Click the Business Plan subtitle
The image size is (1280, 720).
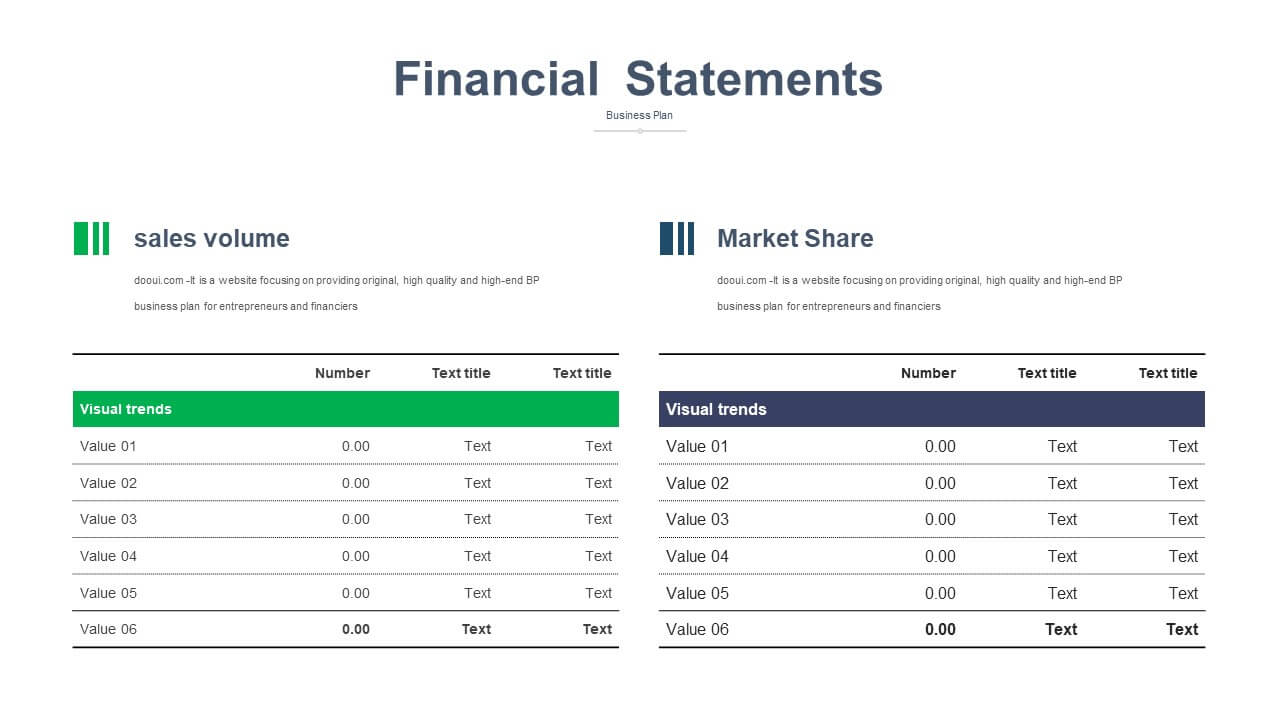pos(639,115)
